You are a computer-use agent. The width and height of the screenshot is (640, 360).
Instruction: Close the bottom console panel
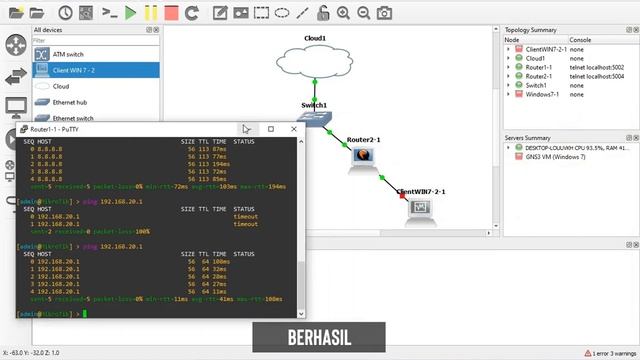(x=636, y=244)
